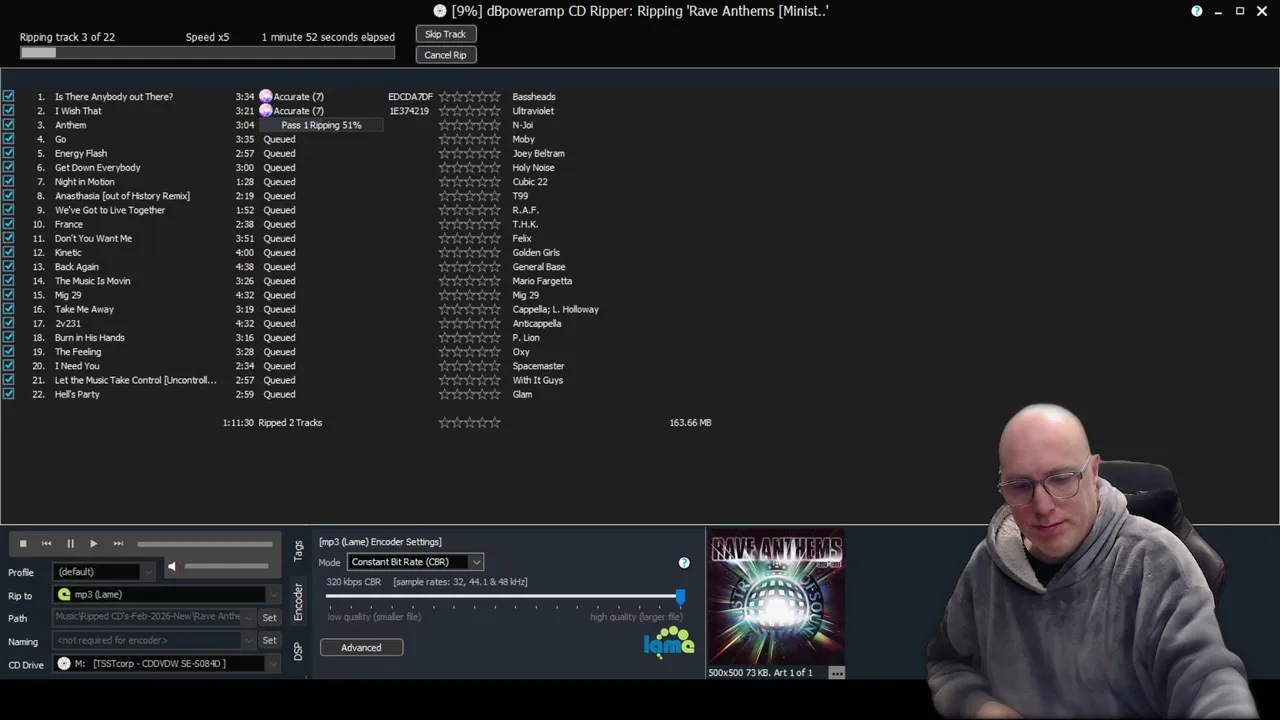The width and height of the screenshot is (1280, 720).
Task: Select track title Anasthasia [out of History Remix]
Action: [122, 196]
